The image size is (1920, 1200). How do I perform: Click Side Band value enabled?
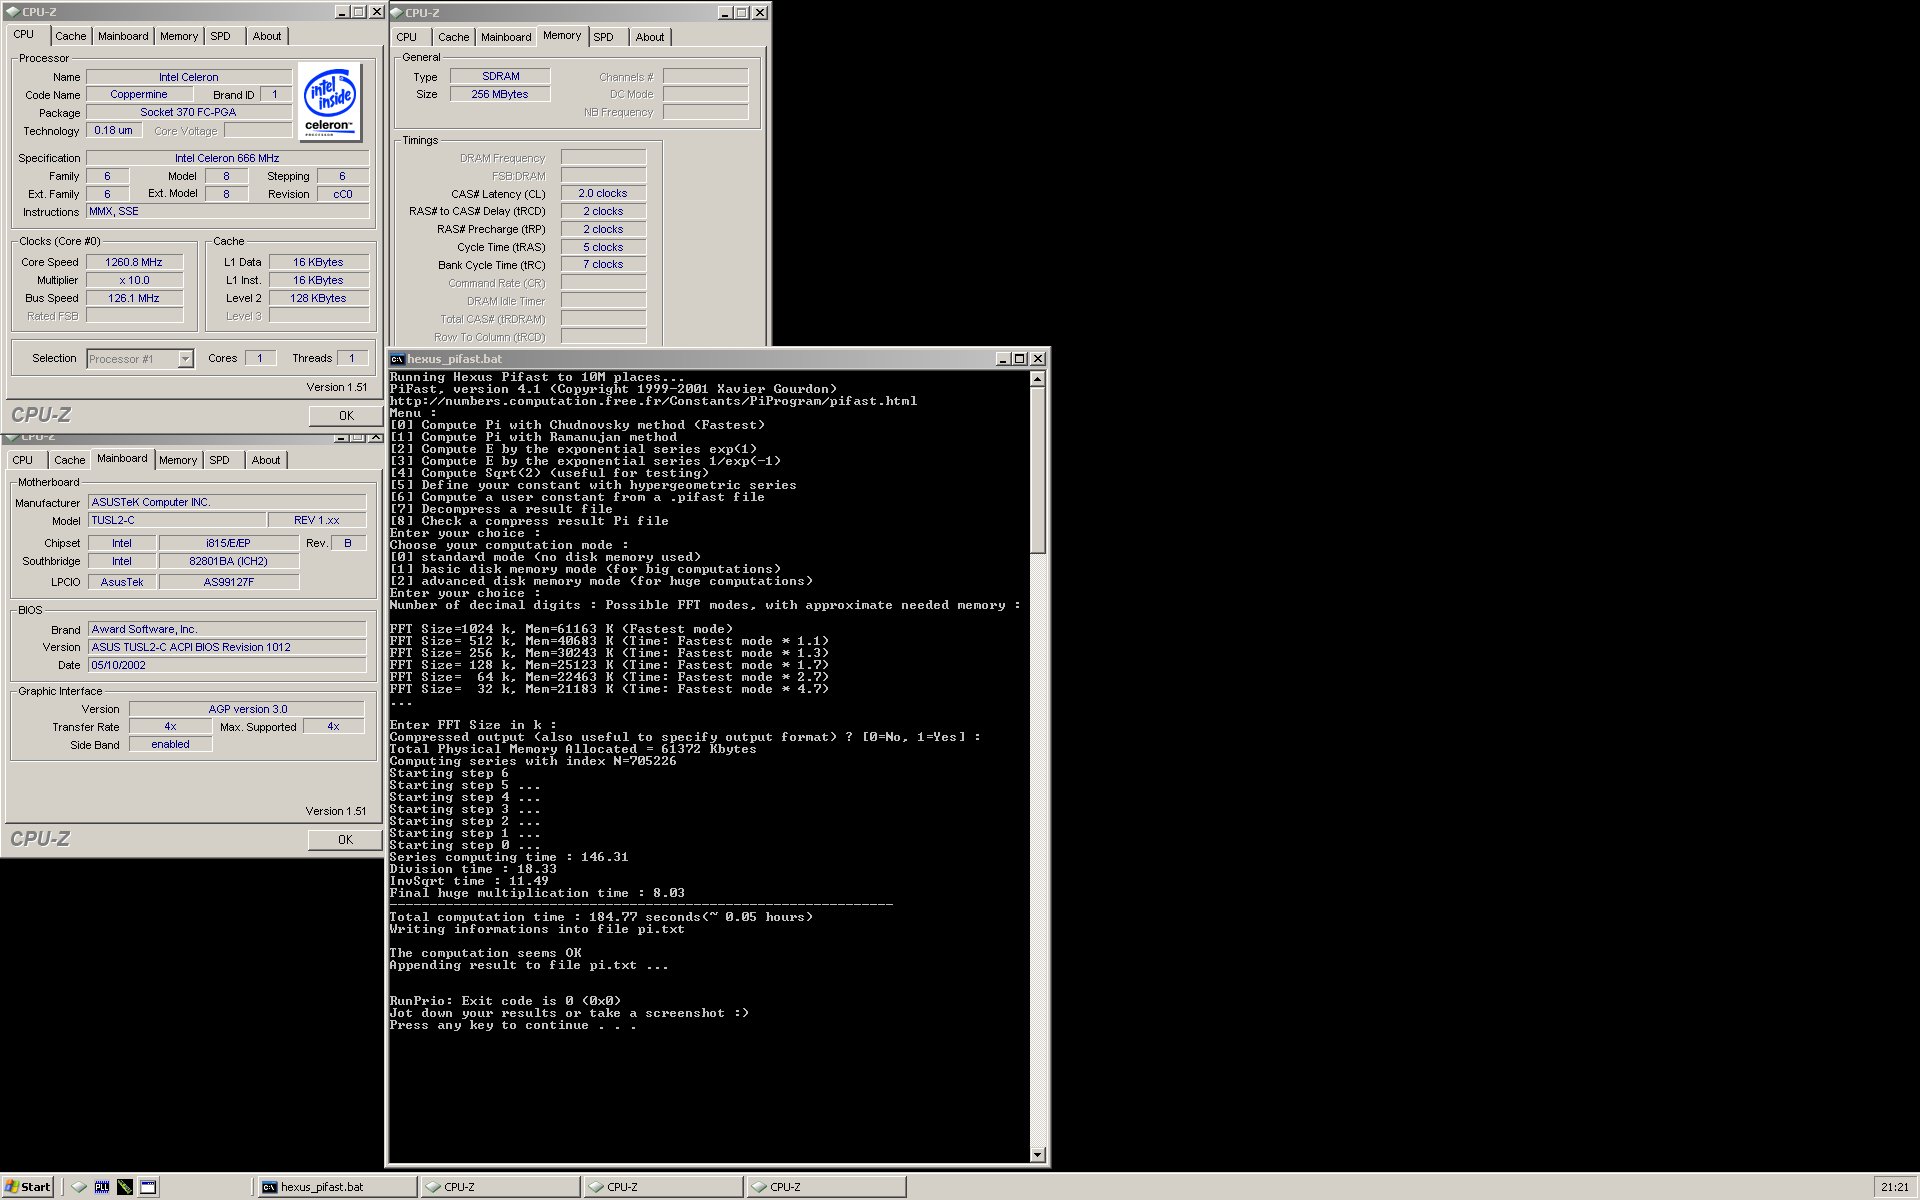point(170,744)
